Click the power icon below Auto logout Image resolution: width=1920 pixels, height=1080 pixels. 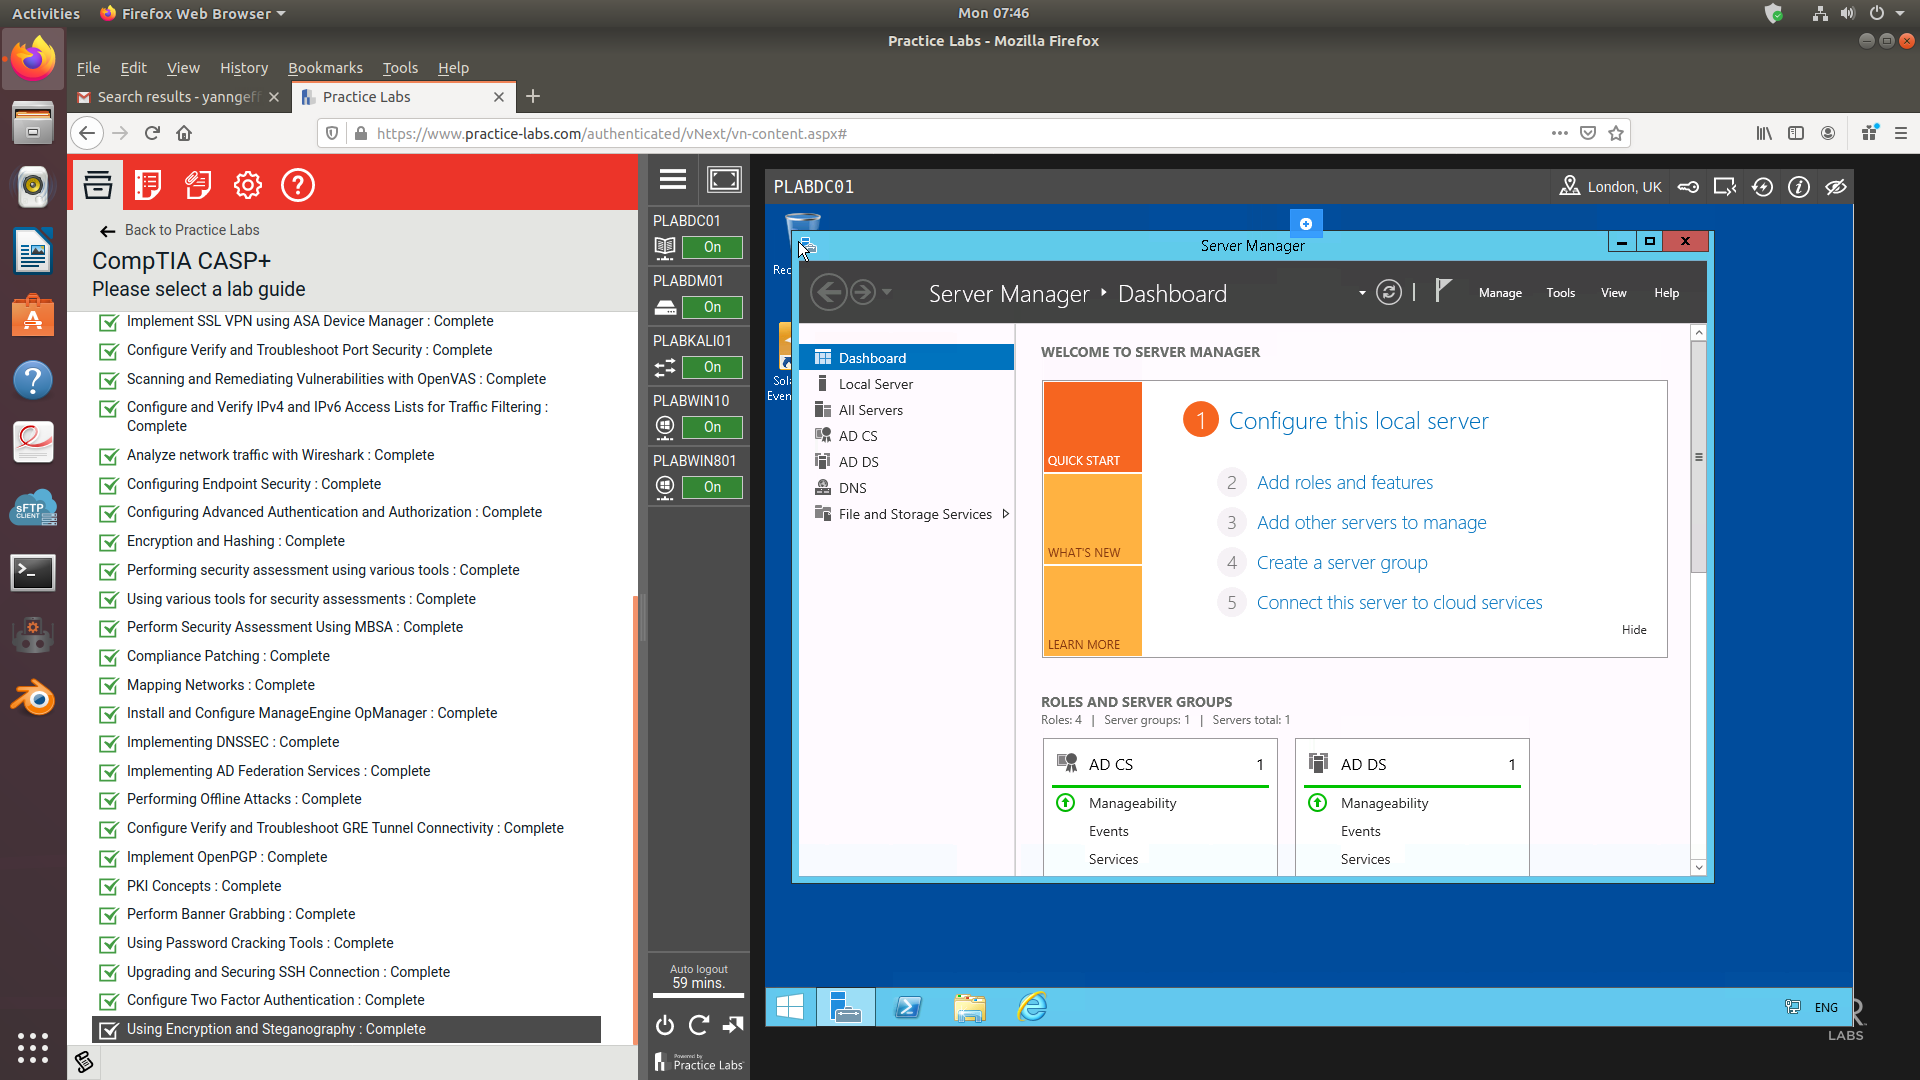pos(665,1025)
